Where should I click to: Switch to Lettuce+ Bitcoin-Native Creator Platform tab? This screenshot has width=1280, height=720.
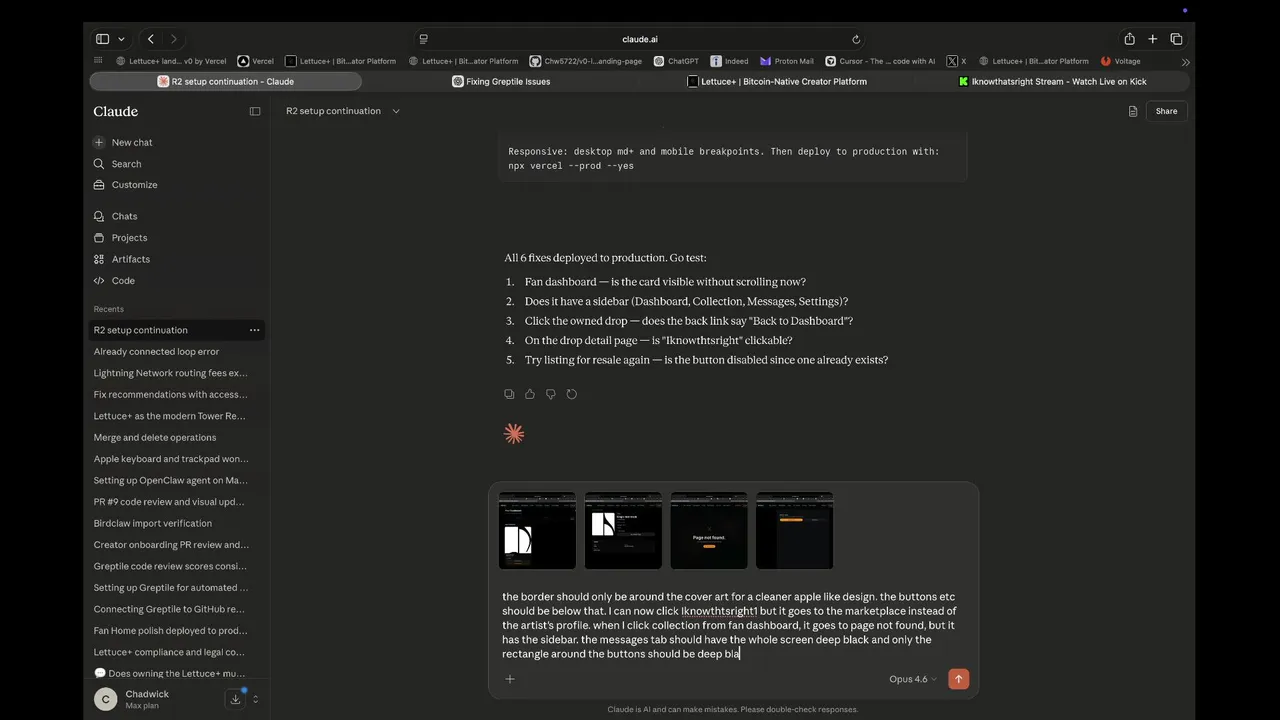click(x=777, y=81)
